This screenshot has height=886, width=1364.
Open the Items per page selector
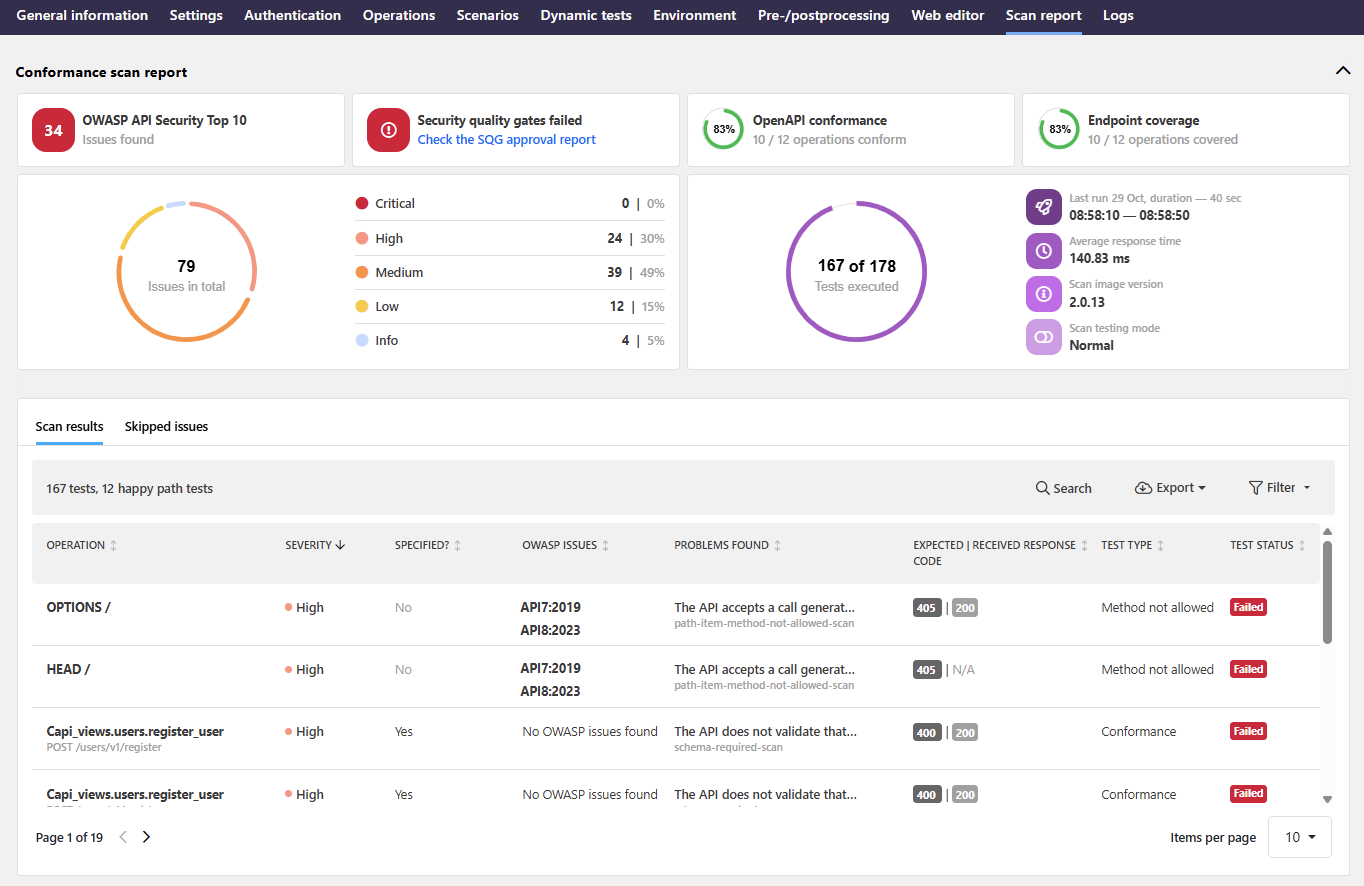click(1299, 837)
